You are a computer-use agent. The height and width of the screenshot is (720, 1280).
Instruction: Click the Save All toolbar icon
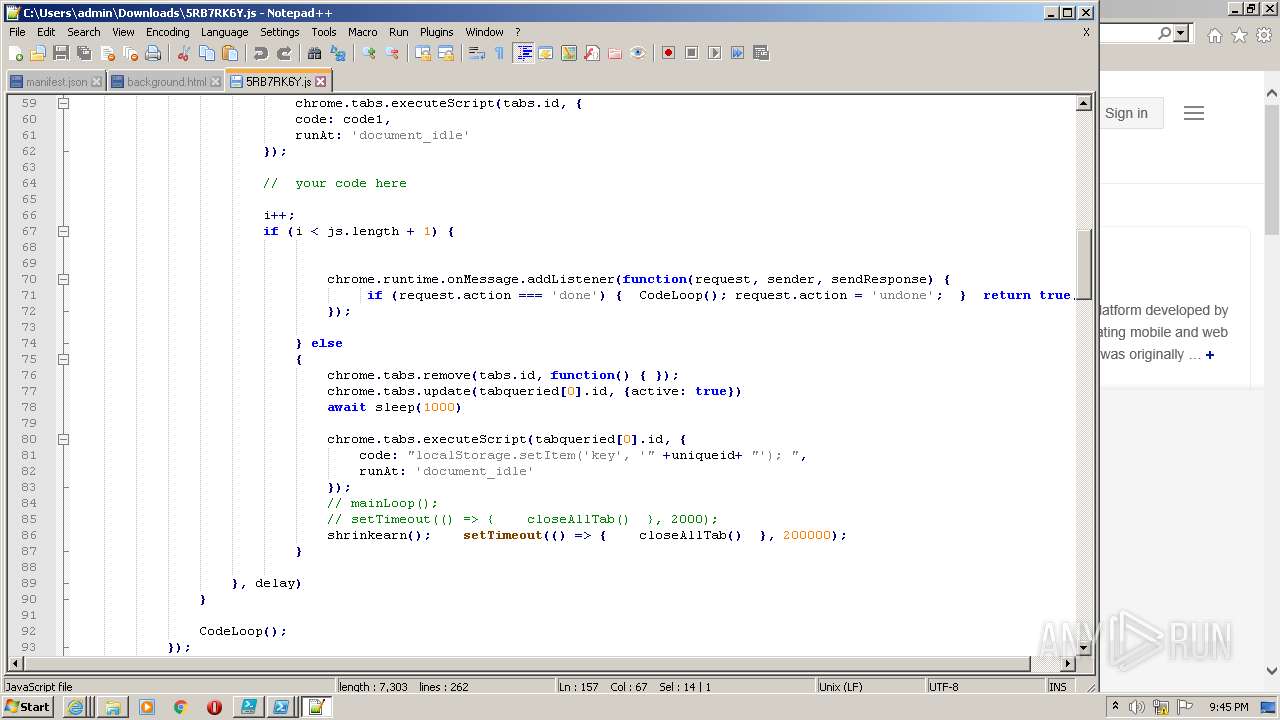84,53
